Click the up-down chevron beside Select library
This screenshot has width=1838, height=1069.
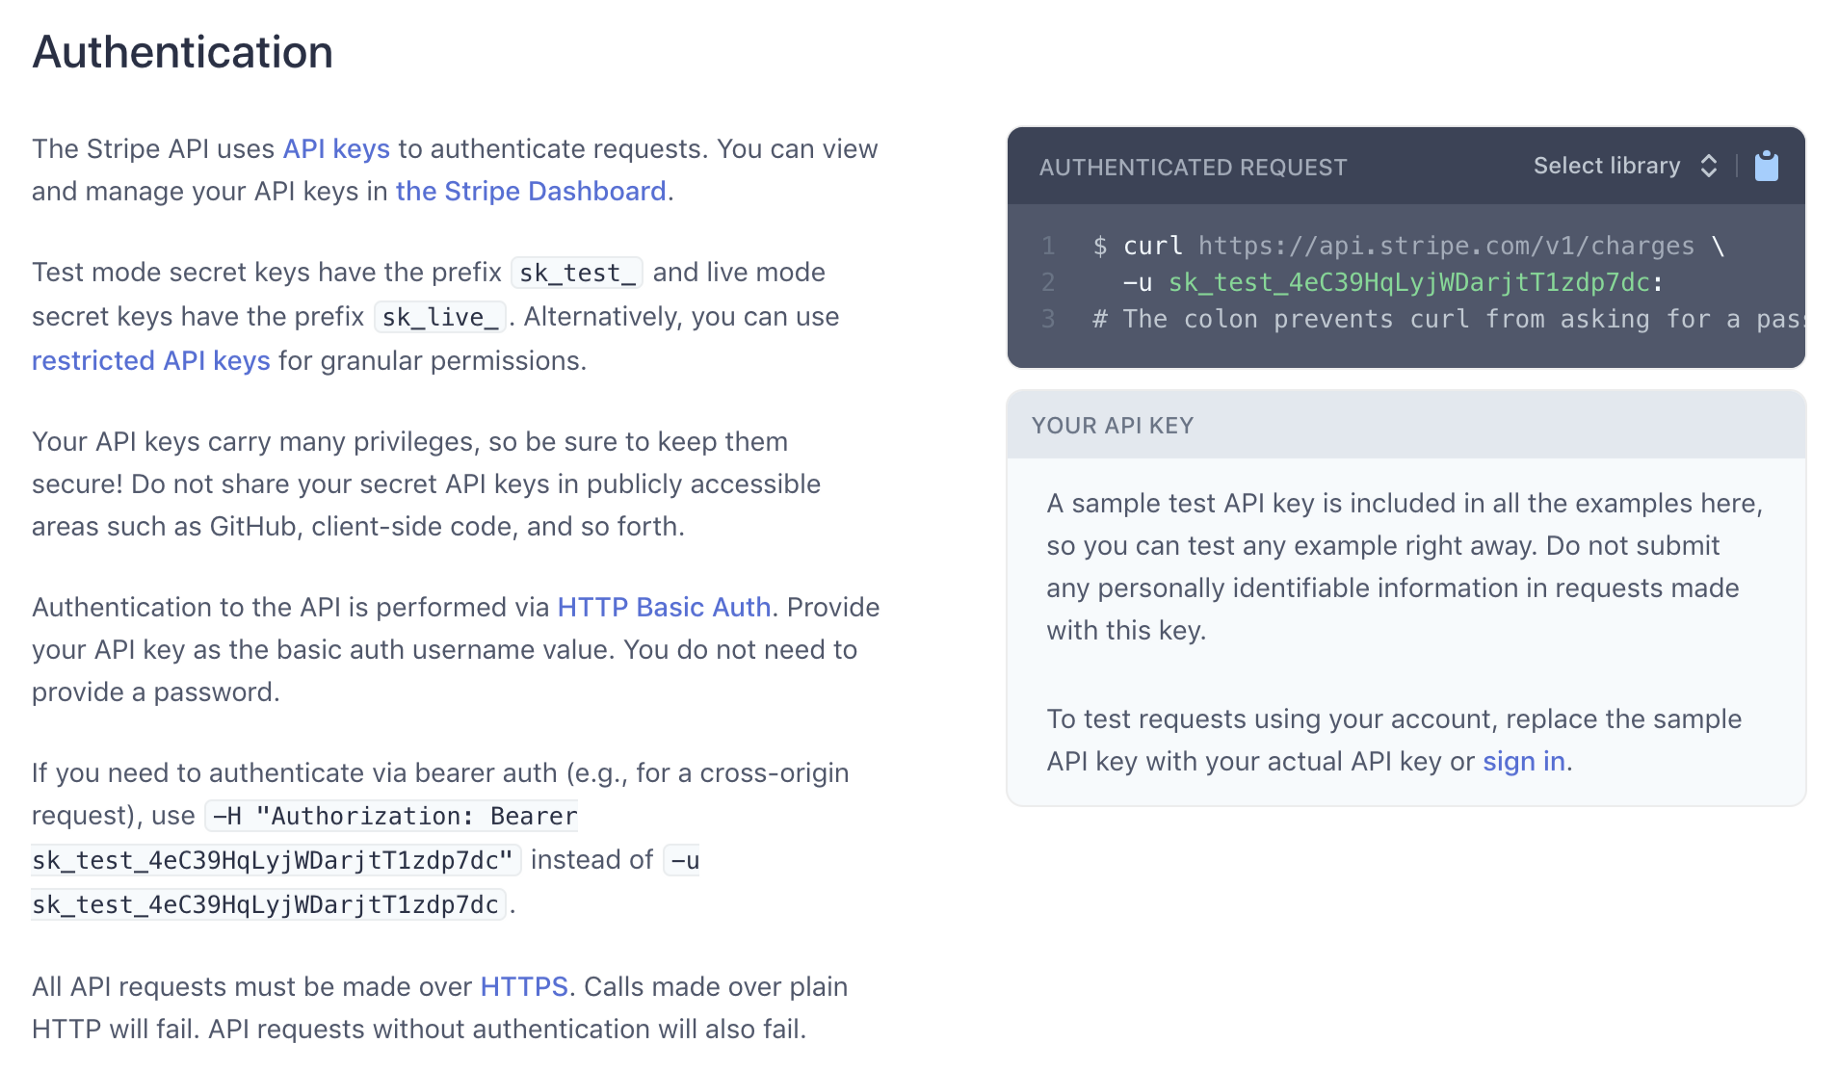tap(1708, 166)
